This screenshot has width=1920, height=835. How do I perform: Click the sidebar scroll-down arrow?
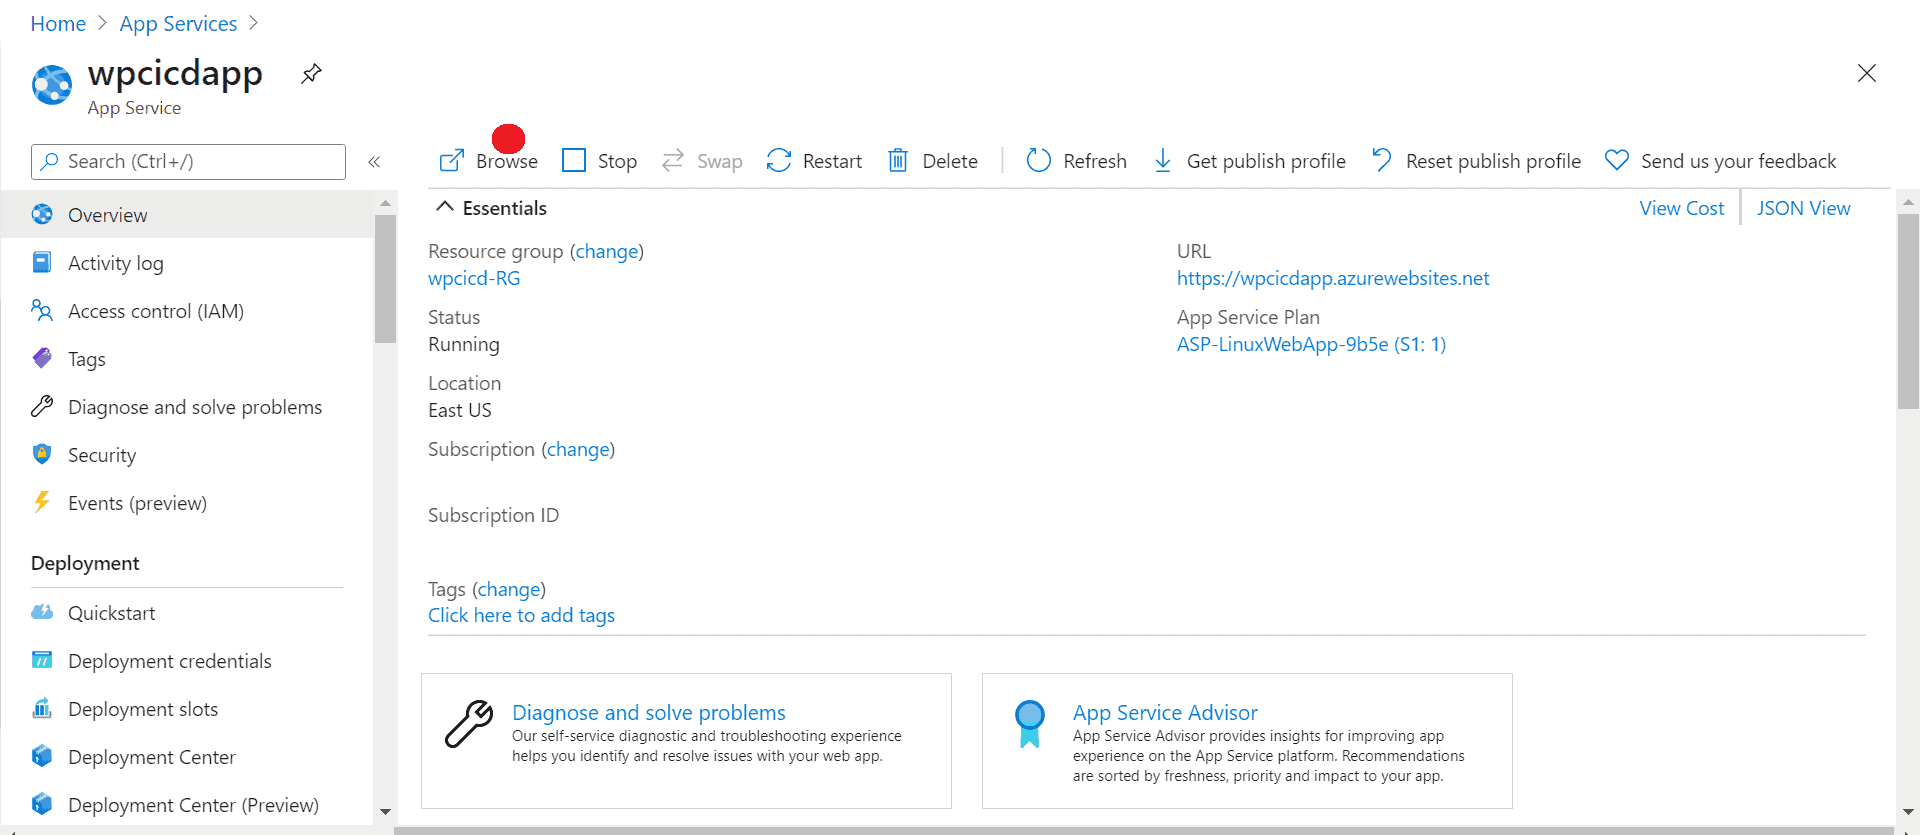click(385, 812)
